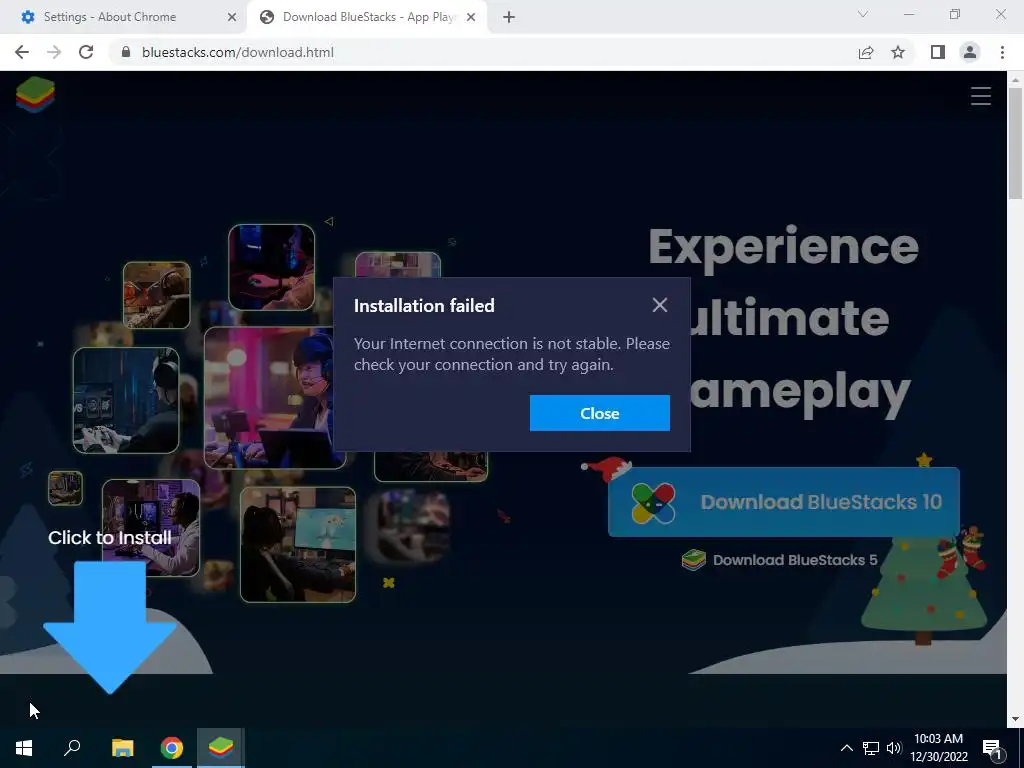1024x768 pixels.
Task: Click BlueStacks installer in taskbar
Action: coord(221,748)
